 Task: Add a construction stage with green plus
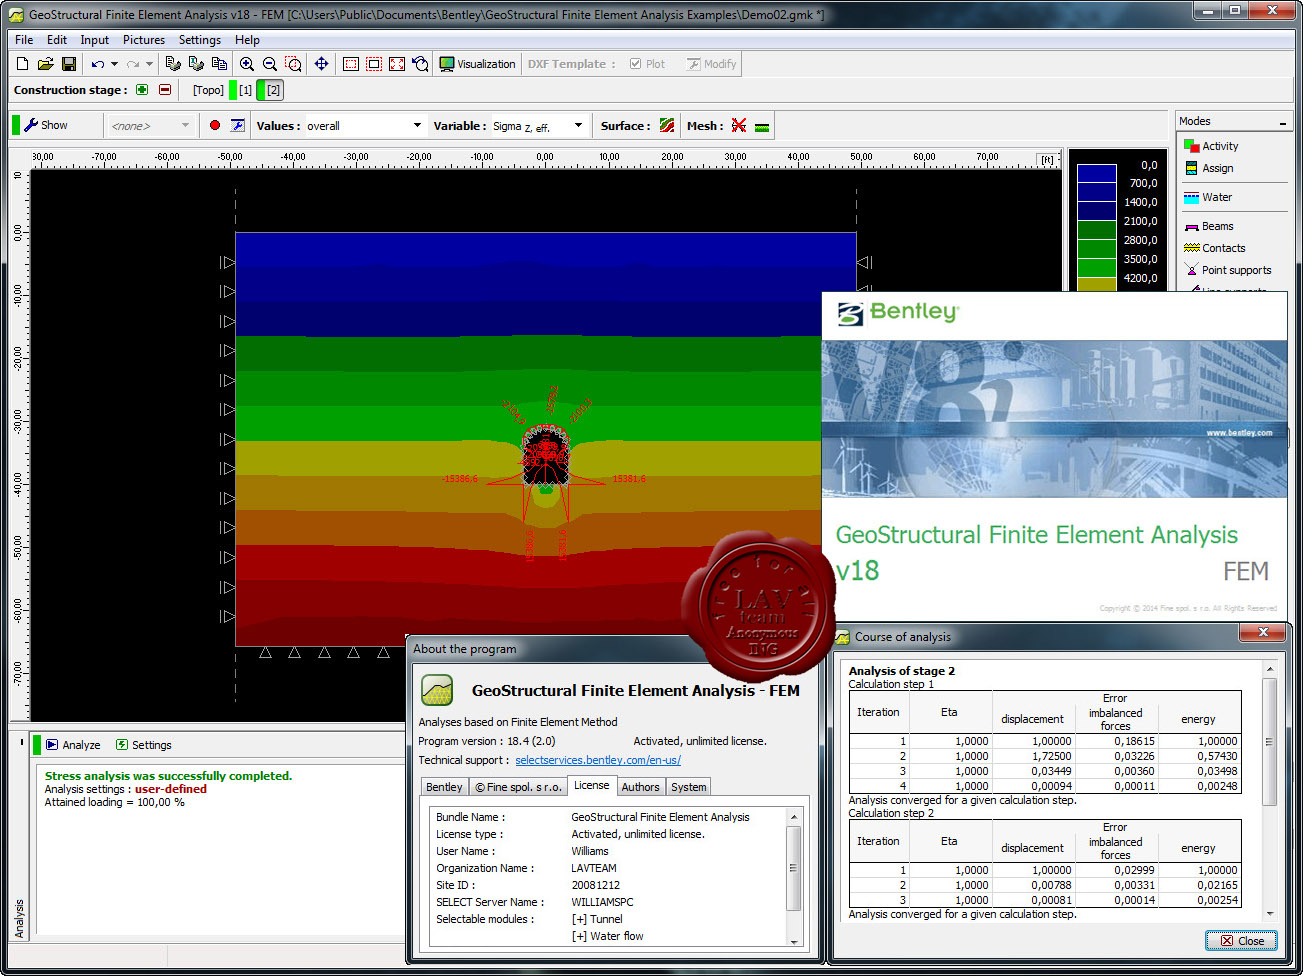(142, 90)
